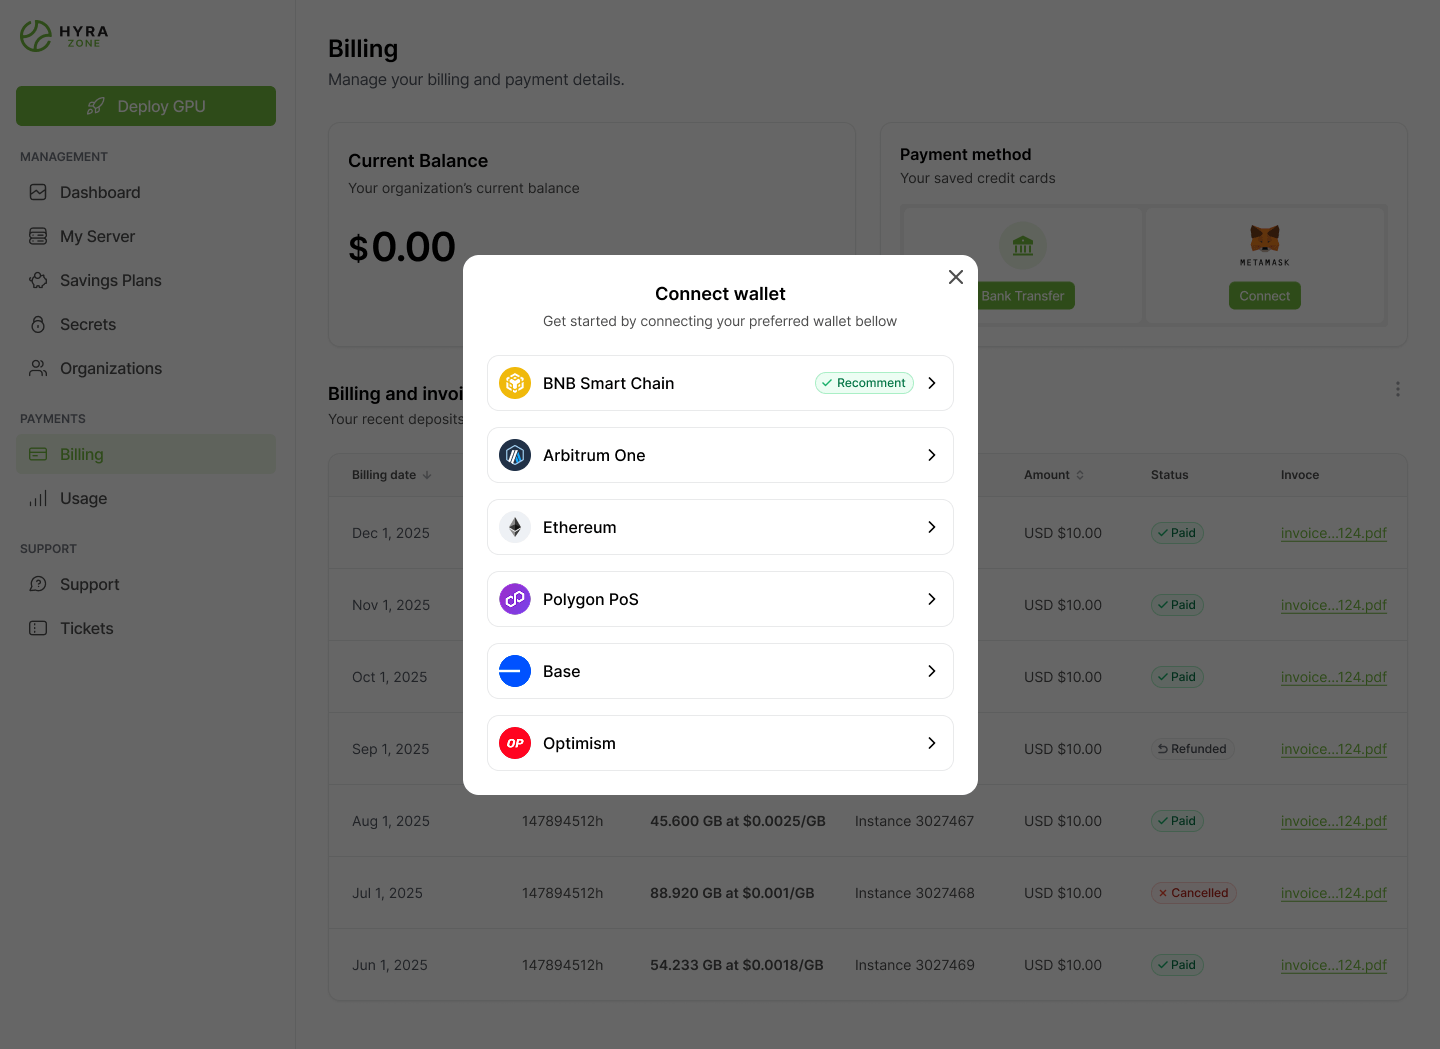This screenshot has height=1049, width=1440.
Task: Click the Polygon PoS icon
Action: [515, 599]
